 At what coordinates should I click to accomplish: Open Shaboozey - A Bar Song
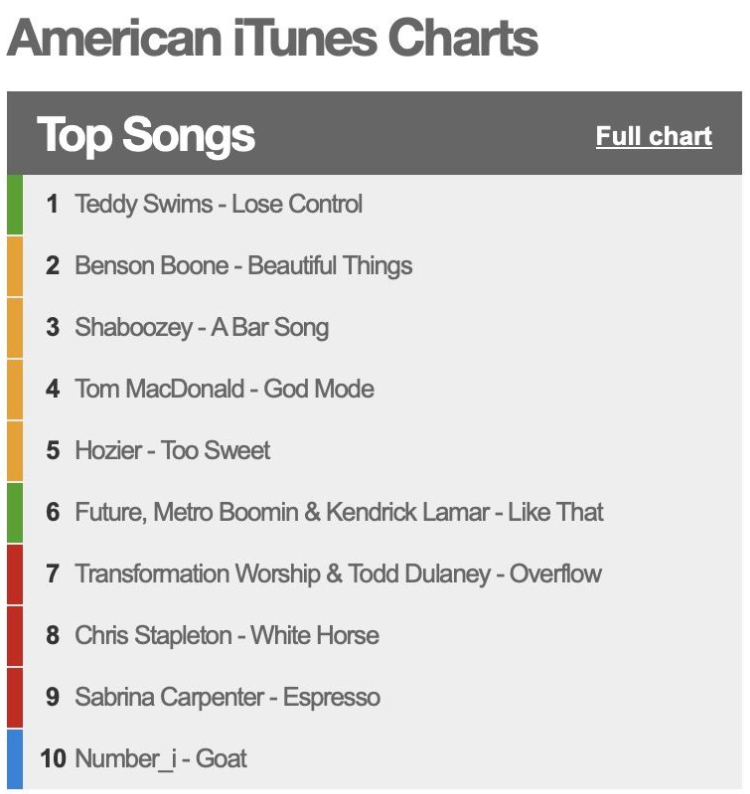(201, 328)
